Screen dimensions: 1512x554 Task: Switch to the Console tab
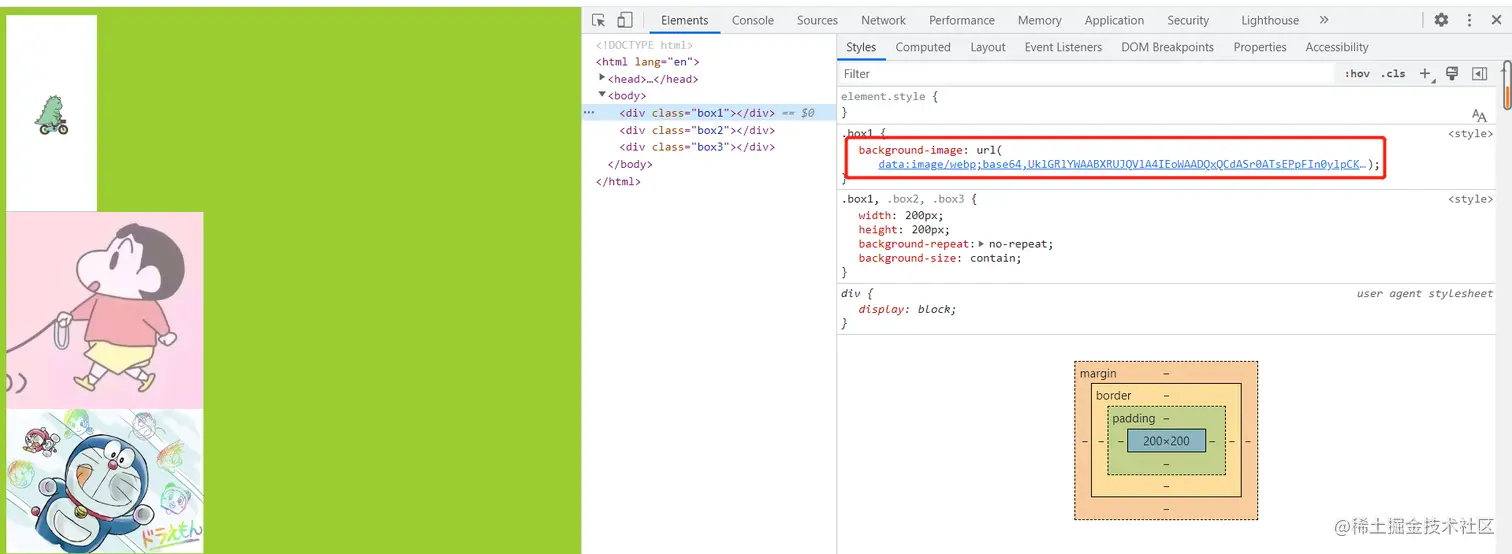[753, 20]
